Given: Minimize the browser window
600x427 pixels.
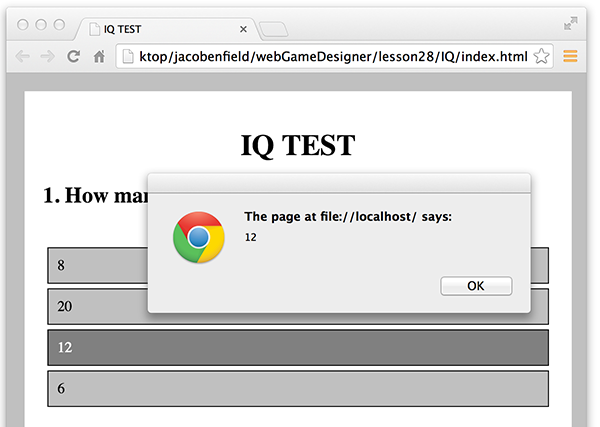Looking at the screenshot, I should pos(40,24).
